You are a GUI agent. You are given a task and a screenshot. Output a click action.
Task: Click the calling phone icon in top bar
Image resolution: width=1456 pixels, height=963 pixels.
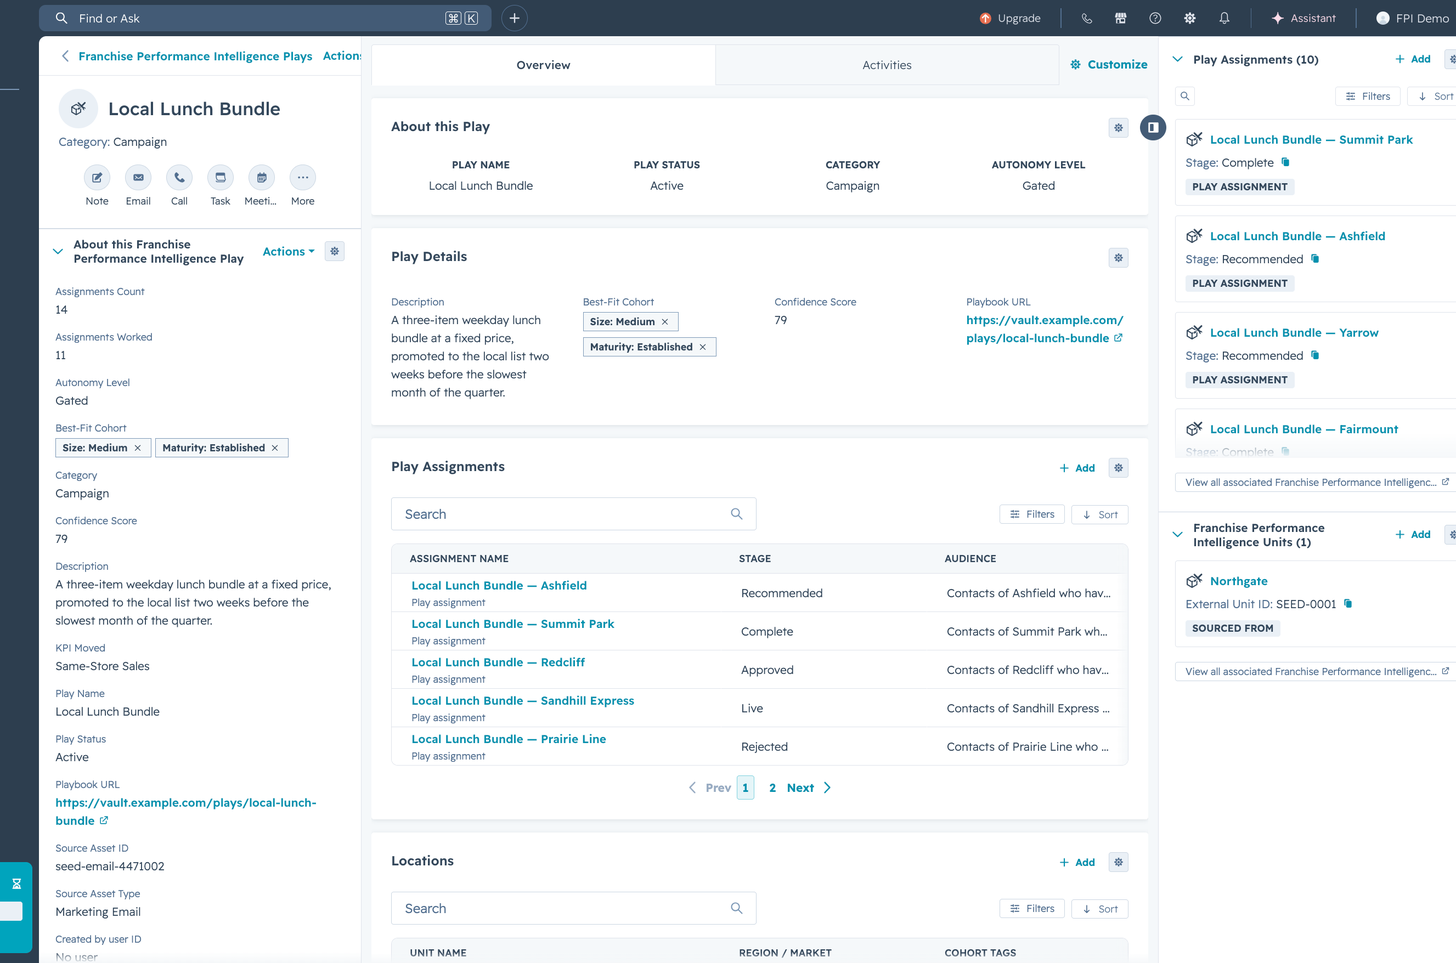pyautogui.click(x=1086, y=18)
